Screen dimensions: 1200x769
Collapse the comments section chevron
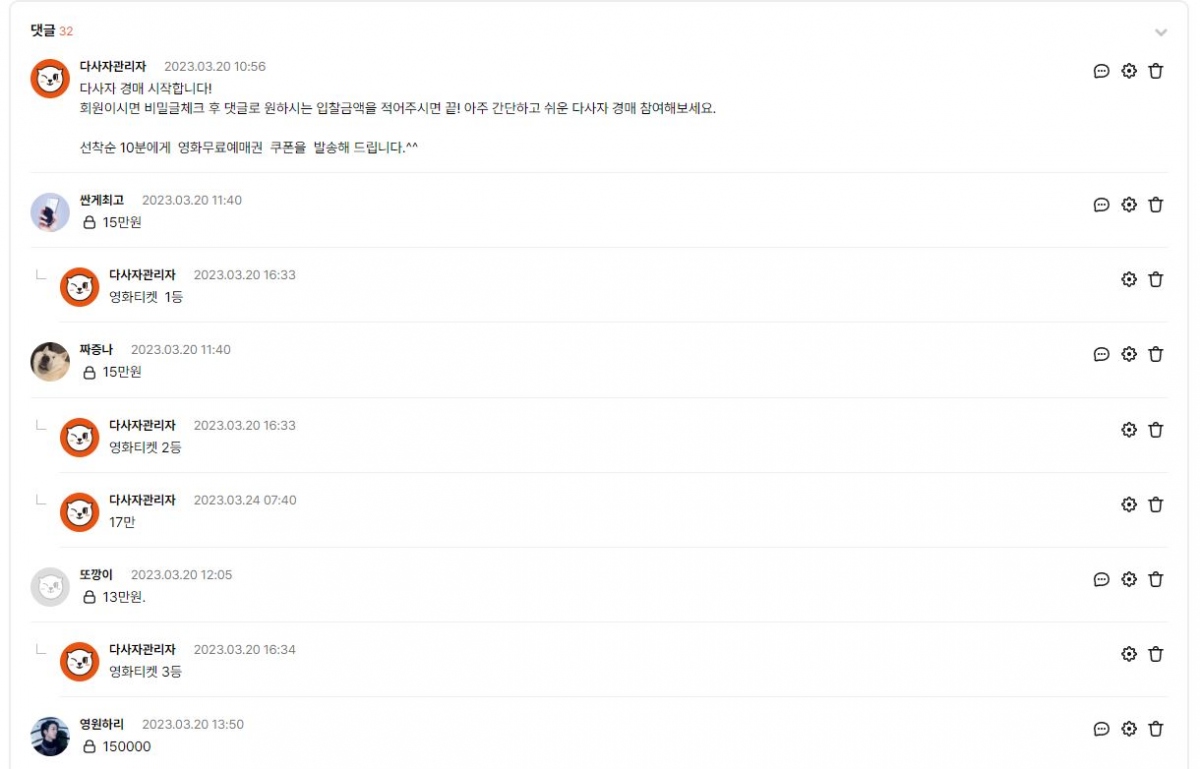pyautogui.click(x=1160, y=33)
